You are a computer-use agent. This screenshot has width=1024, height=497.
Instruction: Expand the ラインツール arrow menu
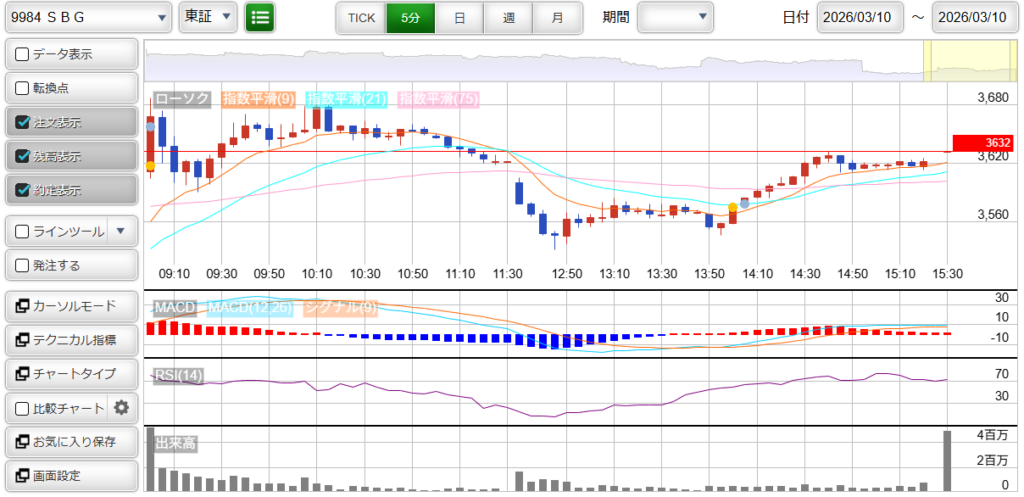click(121, 231)
